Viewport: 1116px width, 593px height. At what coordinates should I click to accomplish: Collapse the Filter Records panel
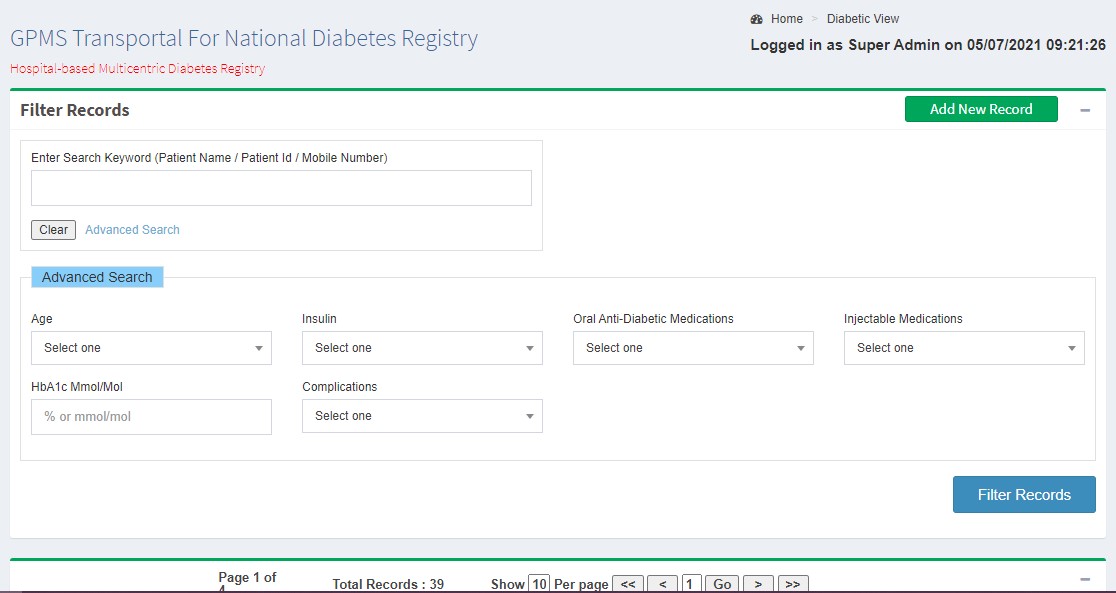pos(1085,110)
